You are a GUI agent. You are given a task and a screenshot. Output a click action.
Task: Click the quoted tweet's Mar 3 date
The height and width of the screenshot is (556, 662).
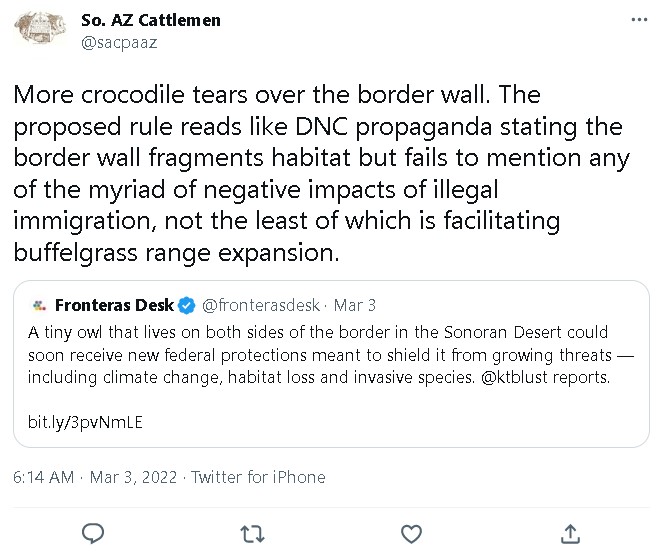tap(355, 305)
